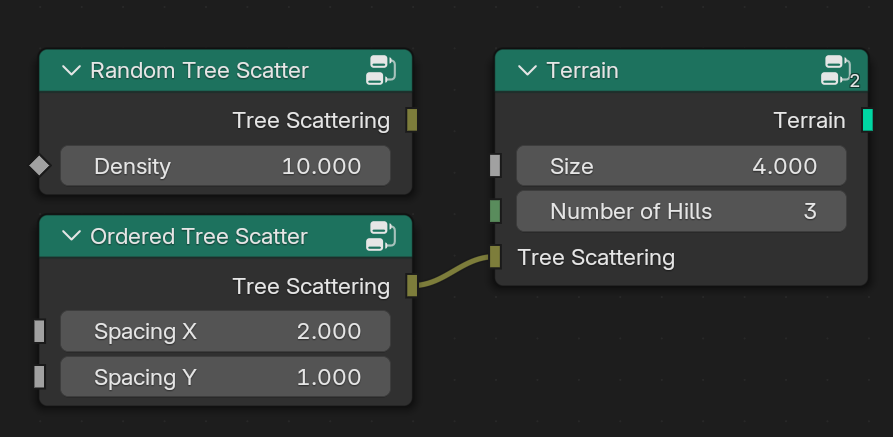The image size is (893, 437).
Task: Click the Spacing Y input socket
Action: 39,377
